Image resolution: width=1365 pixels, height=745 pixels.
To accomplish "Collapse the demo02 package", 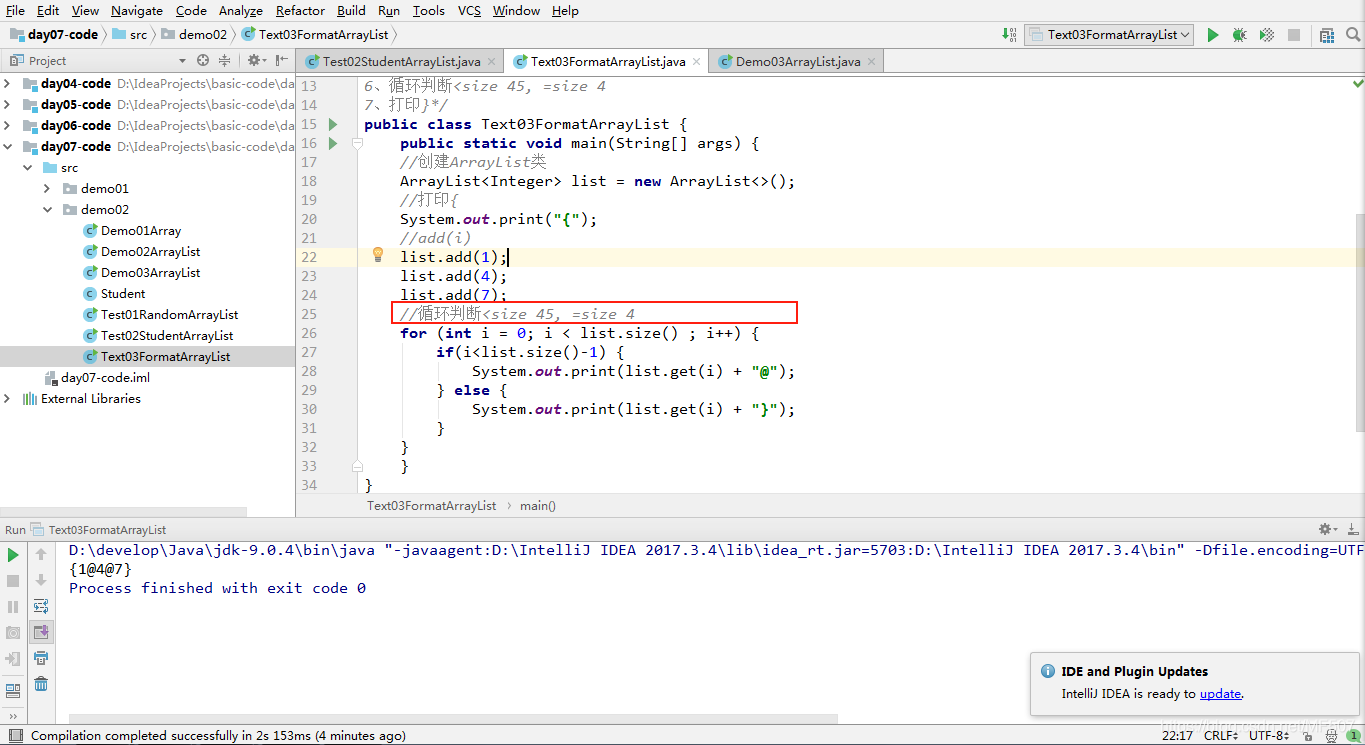I will (x=47, y=209).
